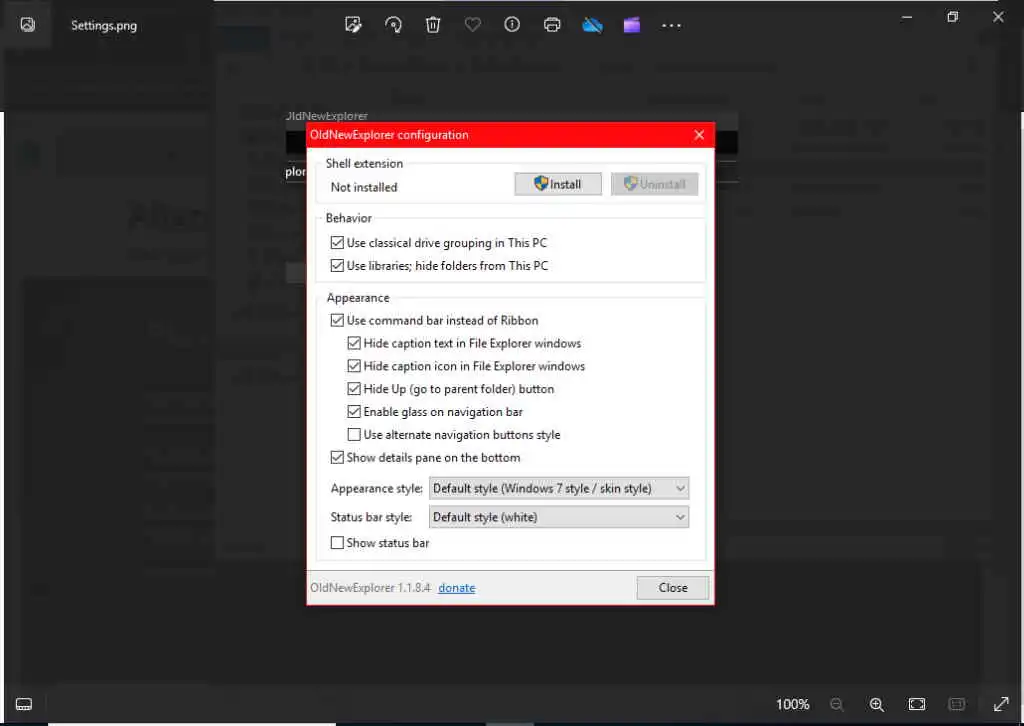1024x726 pixels.
Task: Delete the image with the trash icon
Action: 433,25
